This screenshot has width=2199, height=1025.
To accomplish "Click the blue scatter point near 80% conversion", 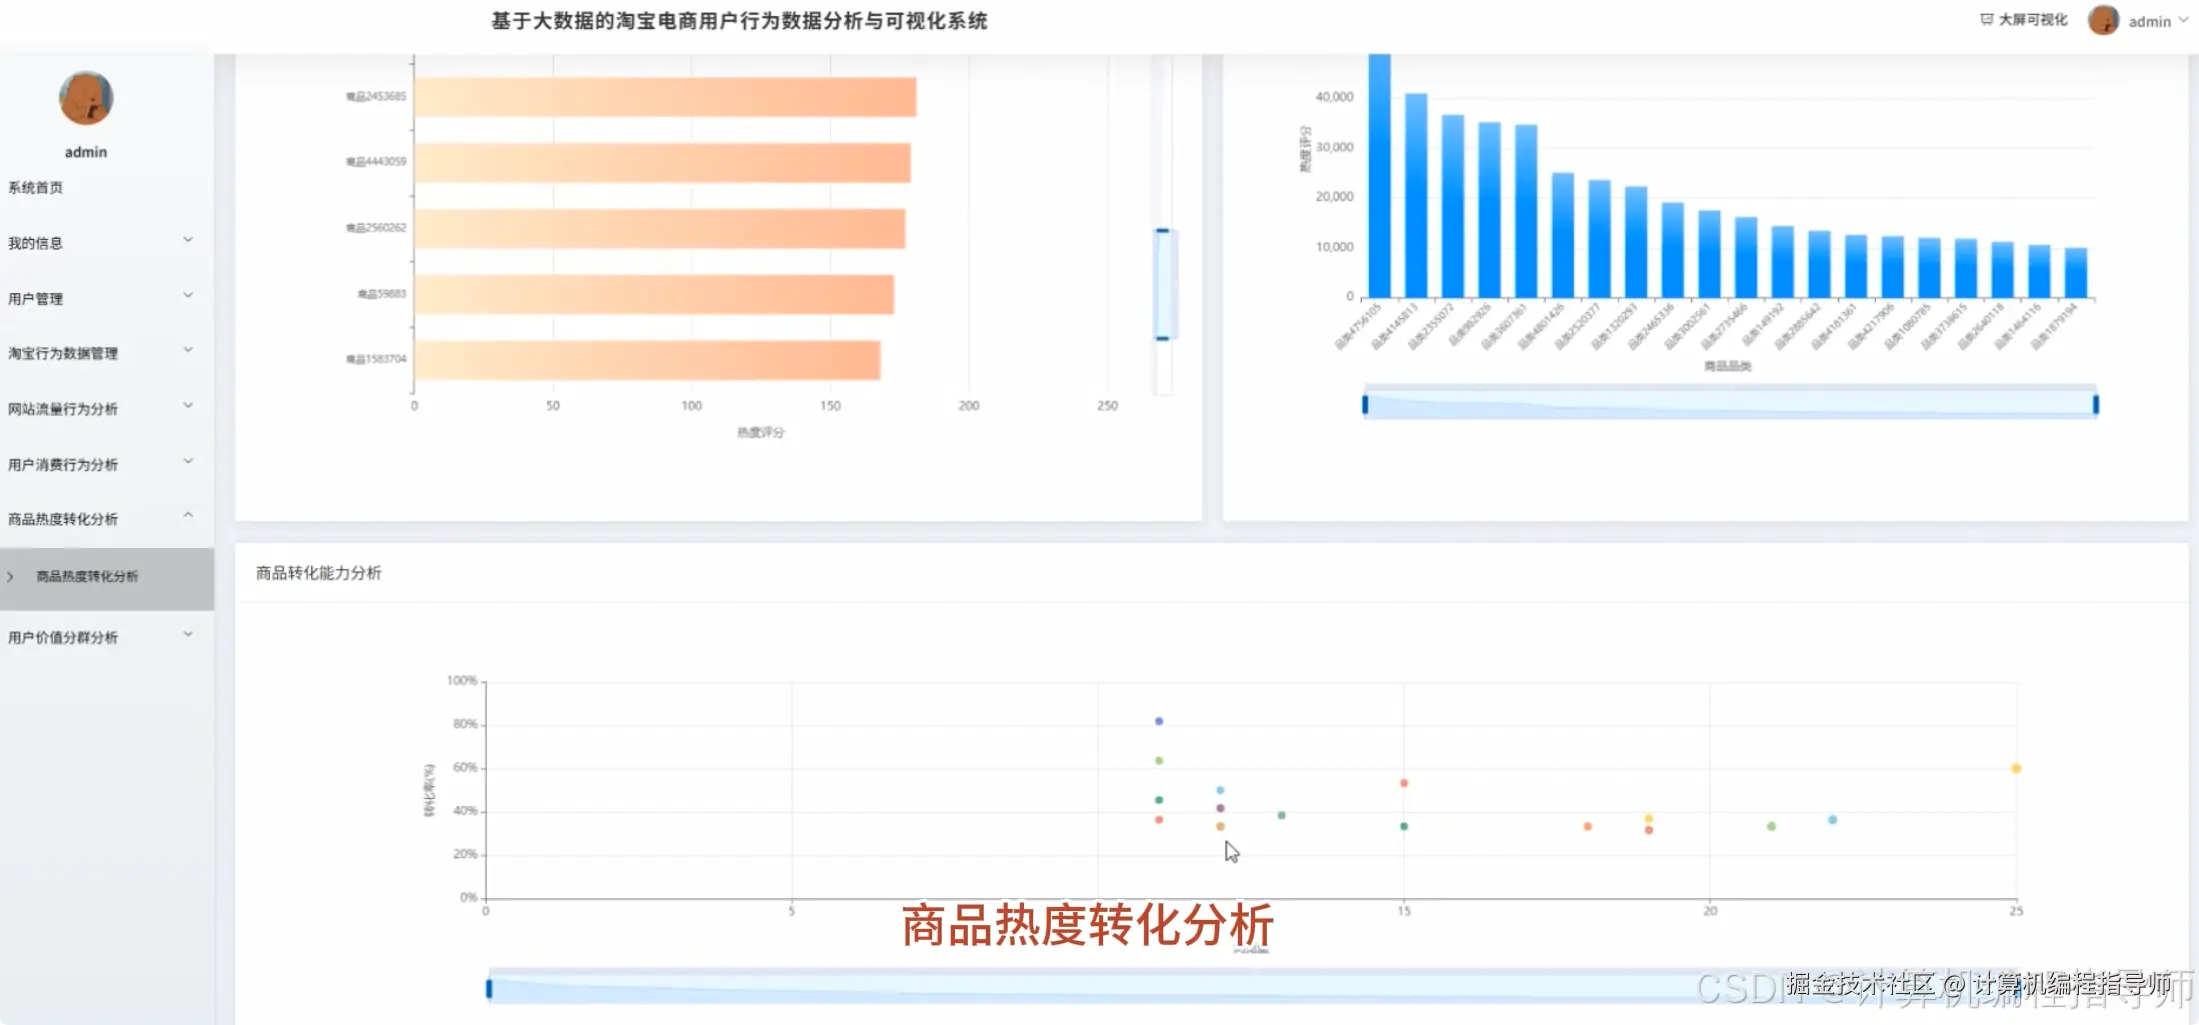I will 1159,719.
